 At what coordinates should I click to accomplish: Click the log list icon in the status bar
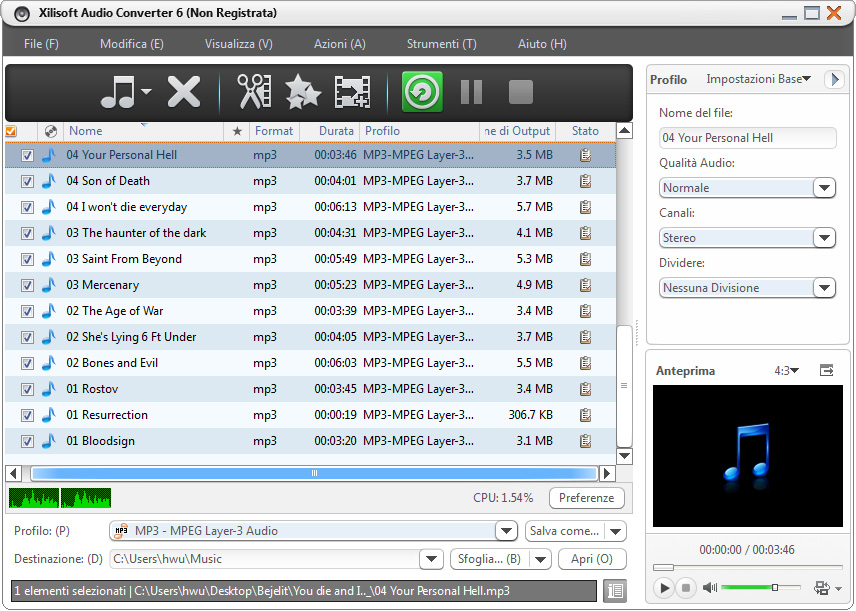(x=615, y=591)
